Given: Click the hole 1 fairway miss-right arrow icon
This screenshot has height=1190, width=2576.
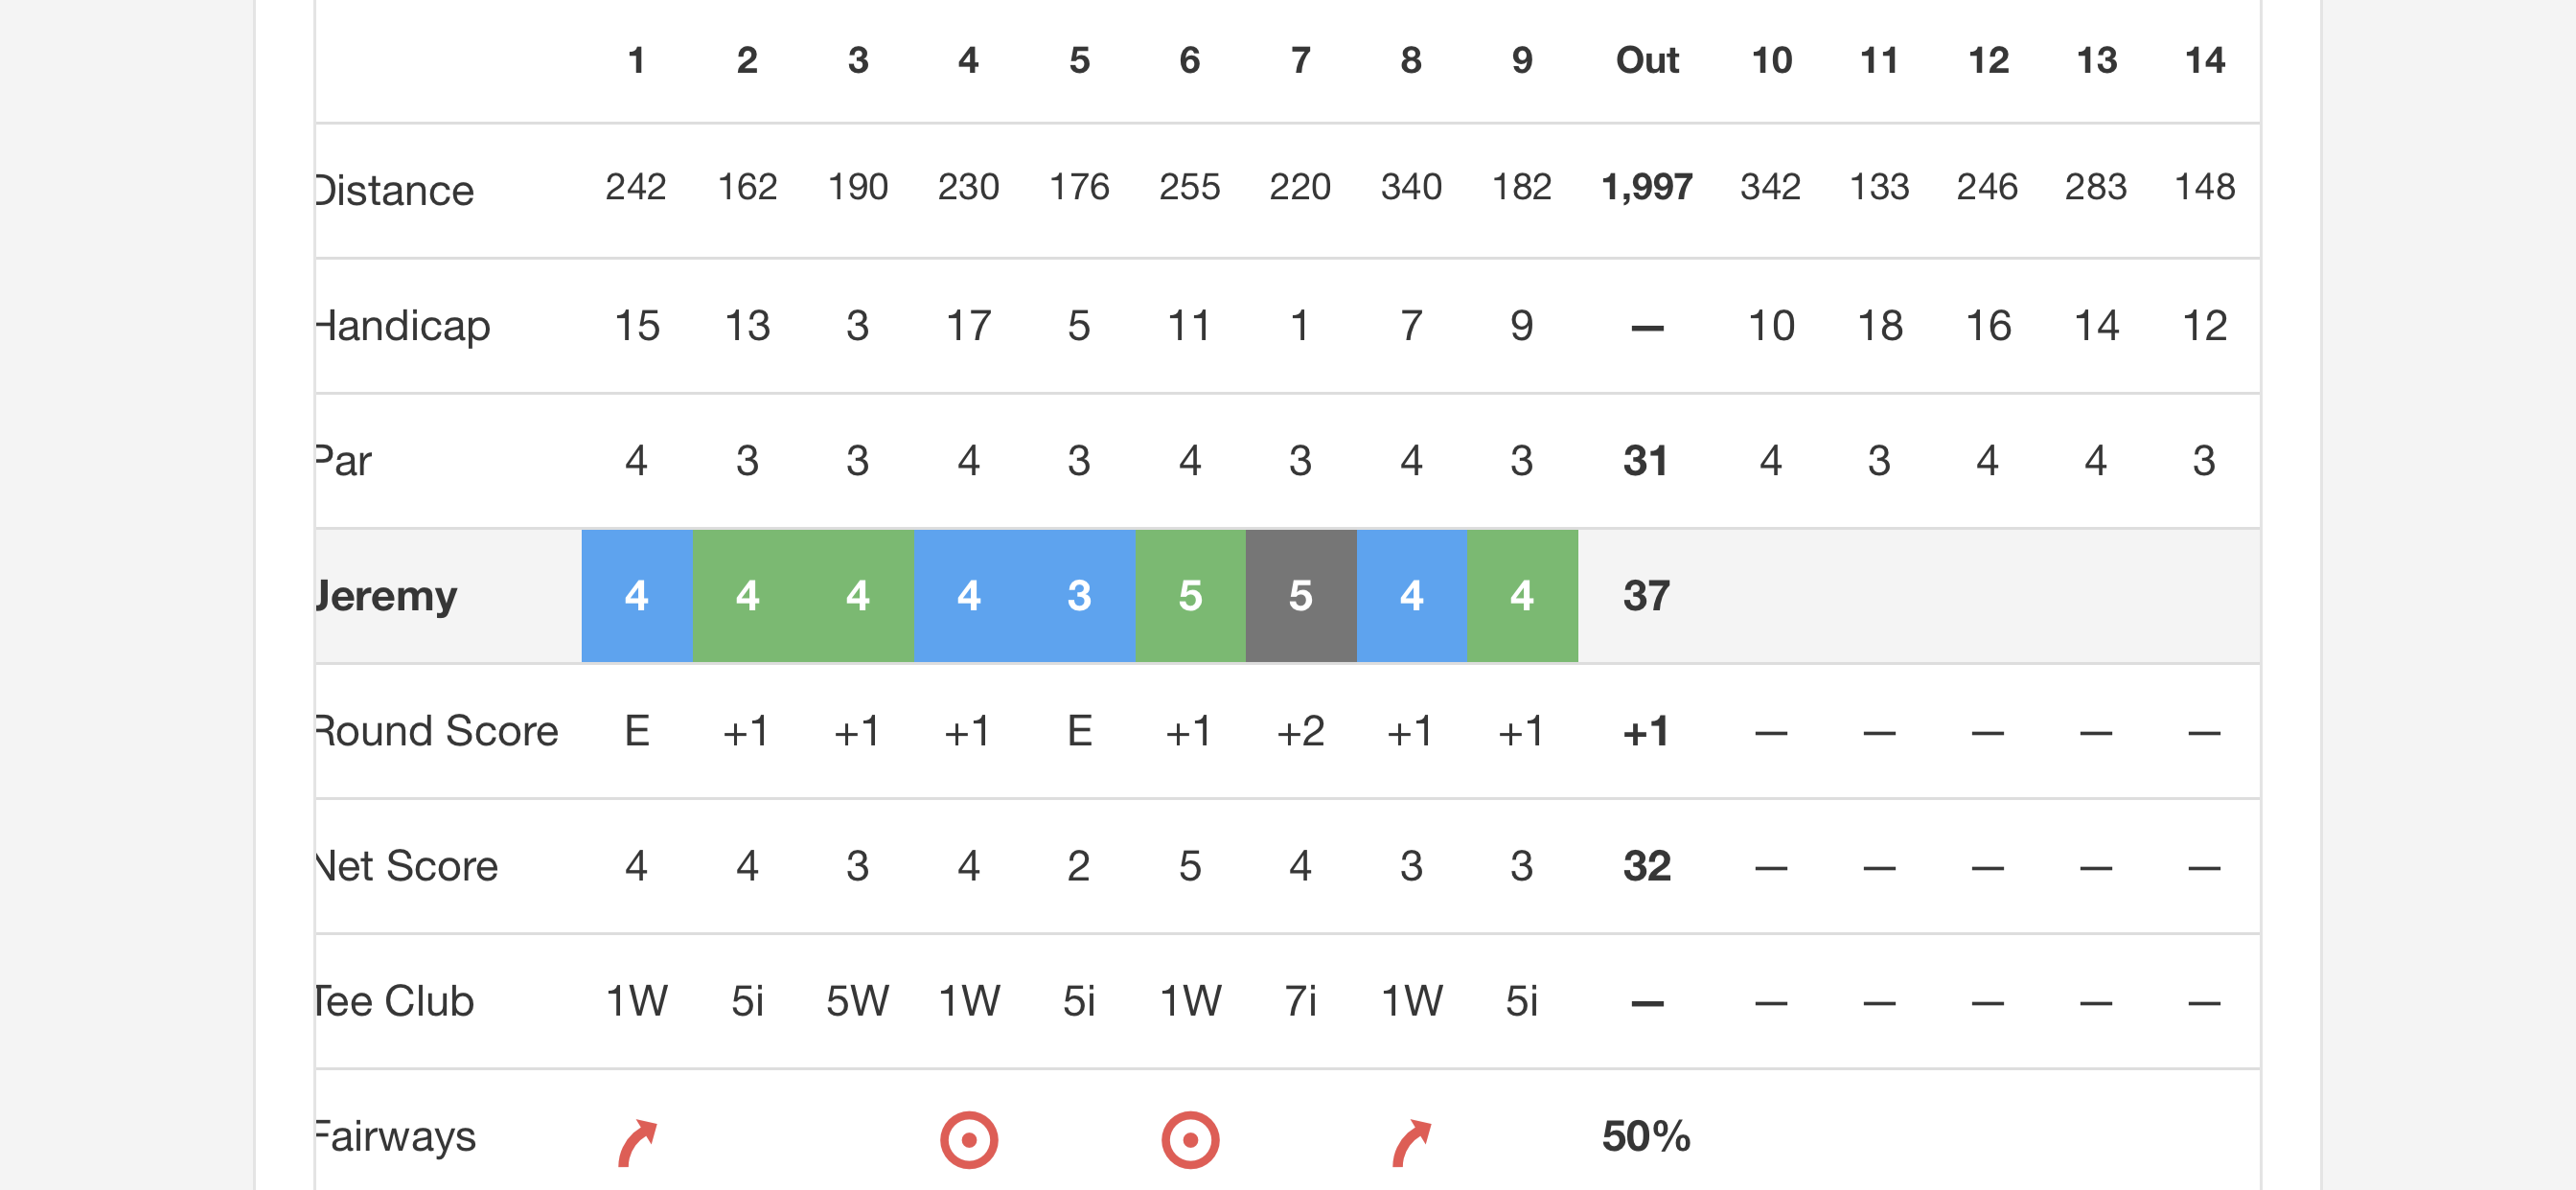Looking at the screenshot, I should tap(637, 1143).
